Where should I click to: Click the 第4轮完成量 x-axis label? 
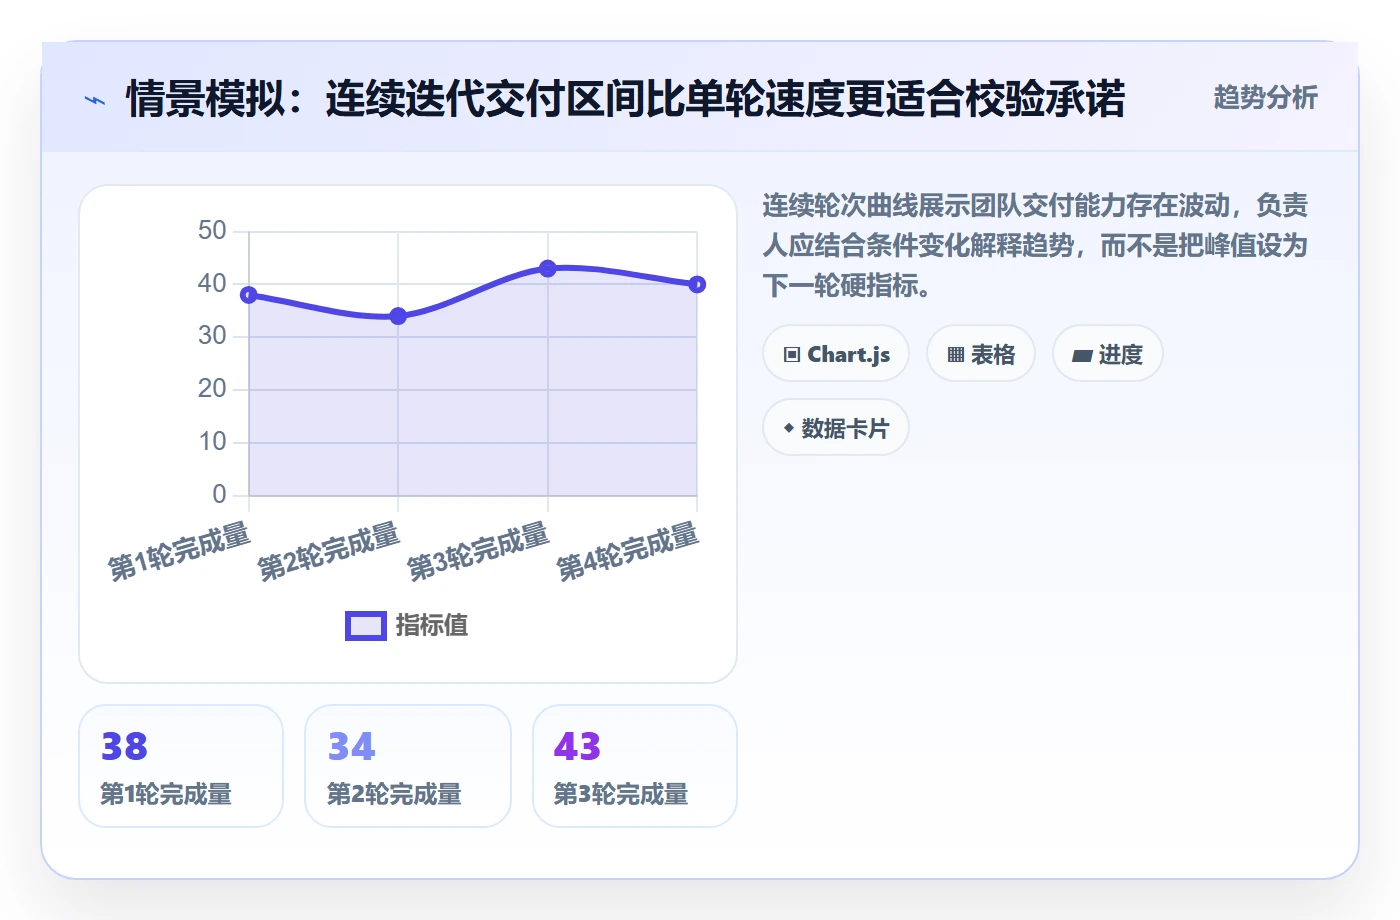point(628,551)
